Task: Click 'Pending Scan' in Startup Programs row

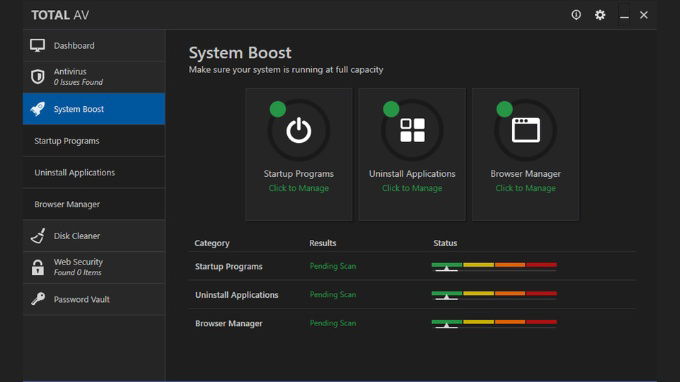Action: (333, 266)
